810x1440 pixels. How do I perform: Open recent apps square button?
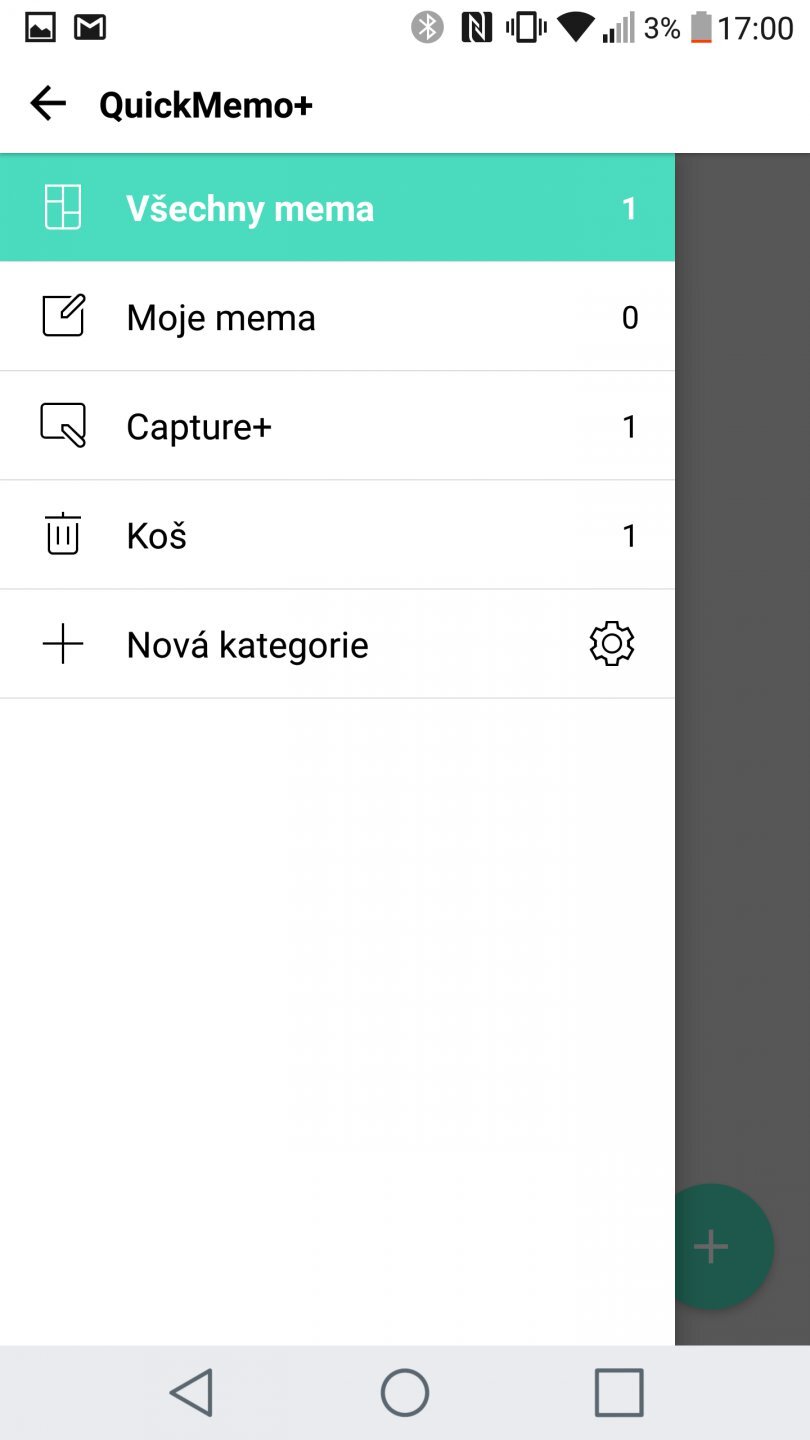point(618,1392)
